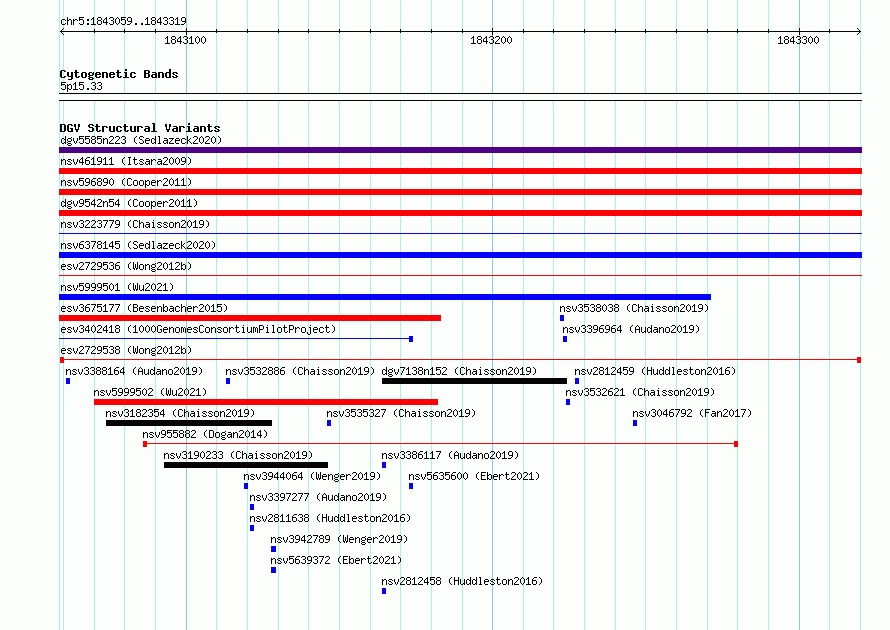Select nsv3397277 (Audano2019) variant label
The height and width of the screenshot is (630, 890).
click(318, 497)
